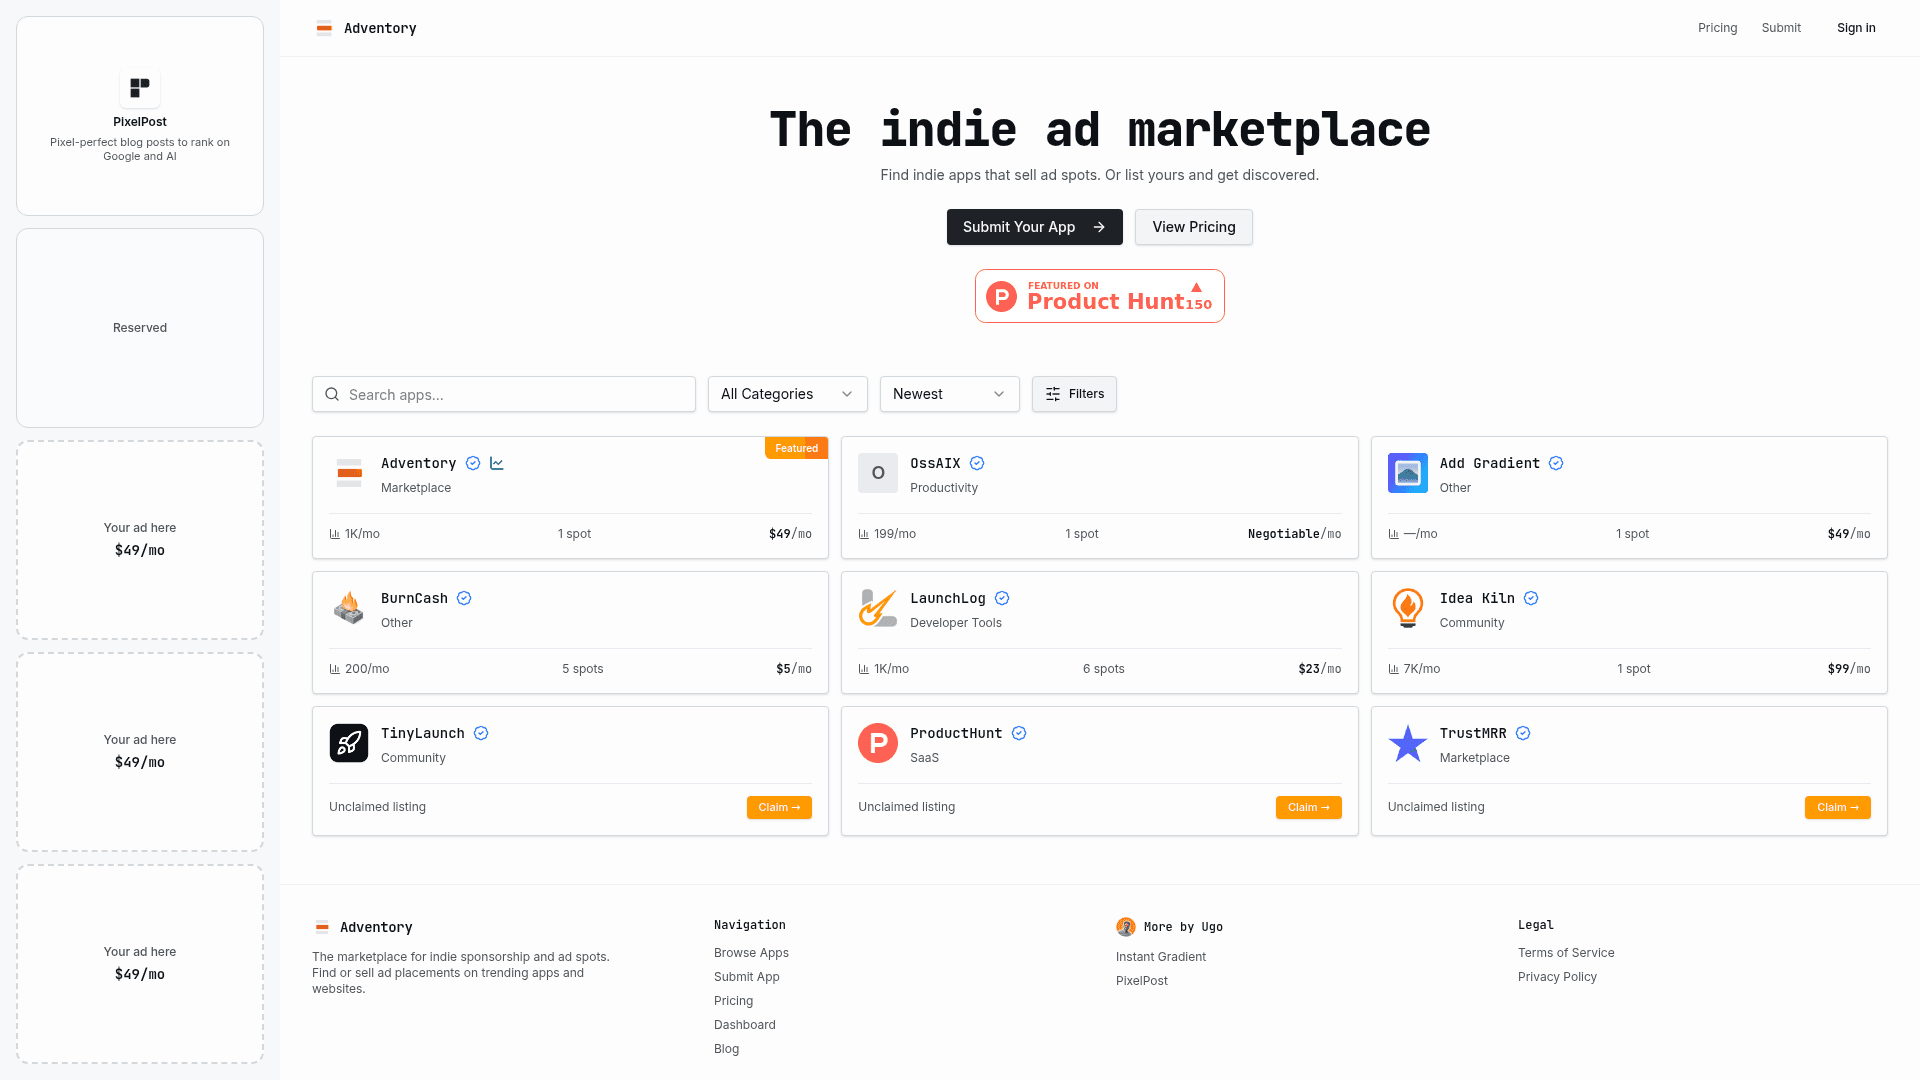Open the Featured on Product Hunt badge
This screenshot has height=1080, width=1920.
1099,296
